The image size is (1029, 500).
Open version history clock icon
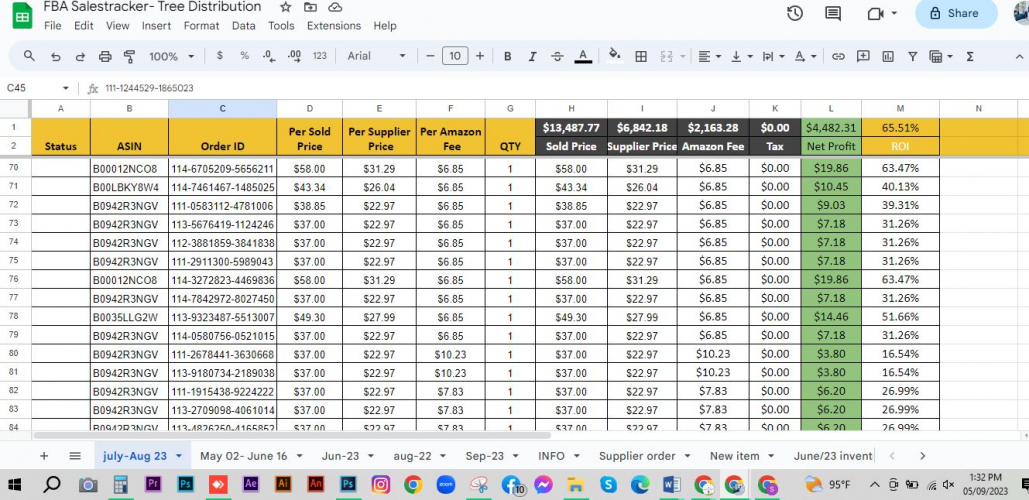coord(795,13)
